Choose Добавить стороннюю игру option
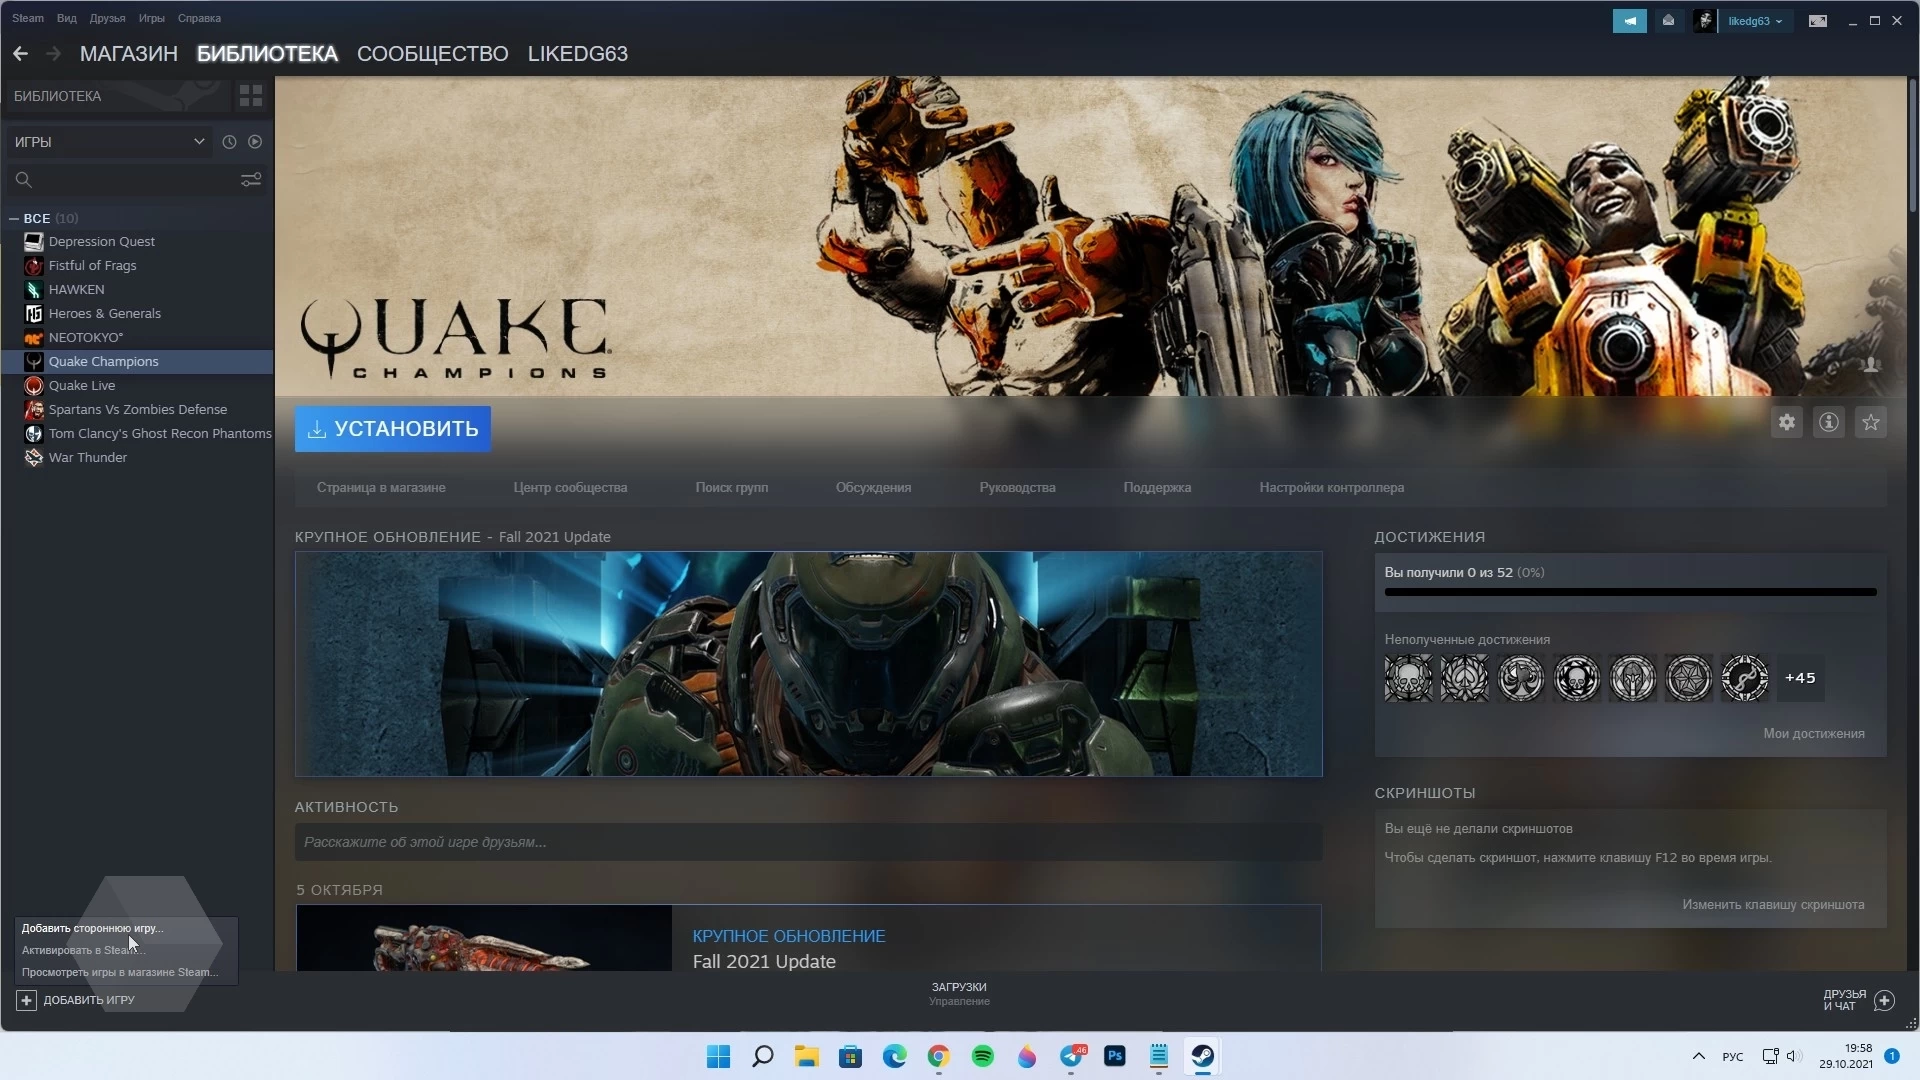Screen dimensions: 1920x1080 pyautogui.click(x=92, y=928)
